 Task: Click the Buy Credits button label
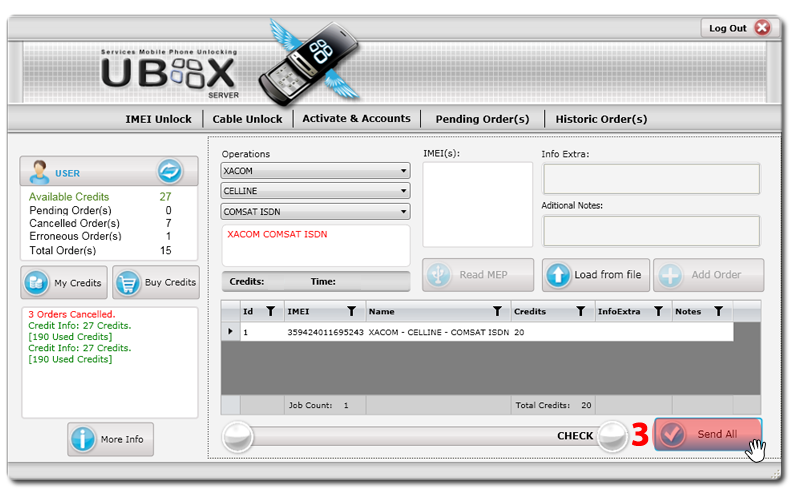coord(170,282)
